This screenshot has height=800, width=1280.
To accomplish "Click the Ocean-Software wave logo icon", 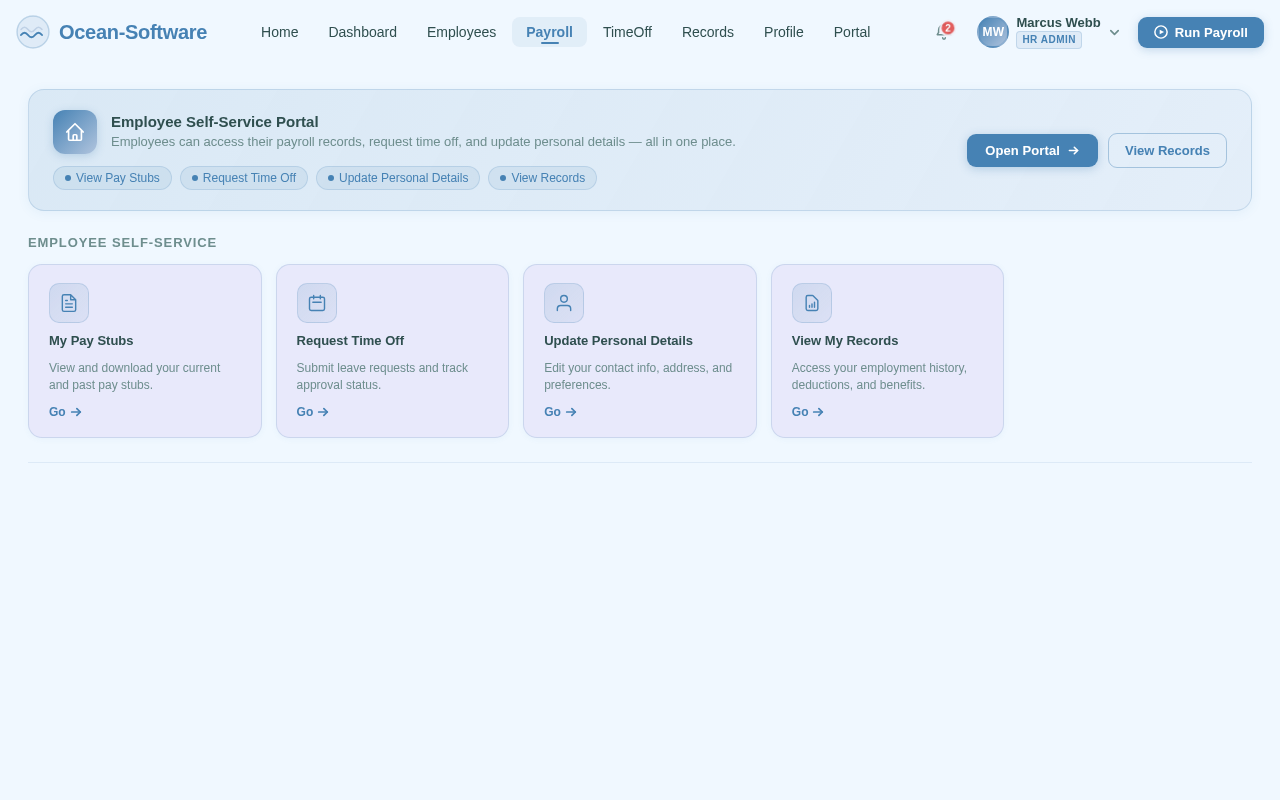I will 32,32.
